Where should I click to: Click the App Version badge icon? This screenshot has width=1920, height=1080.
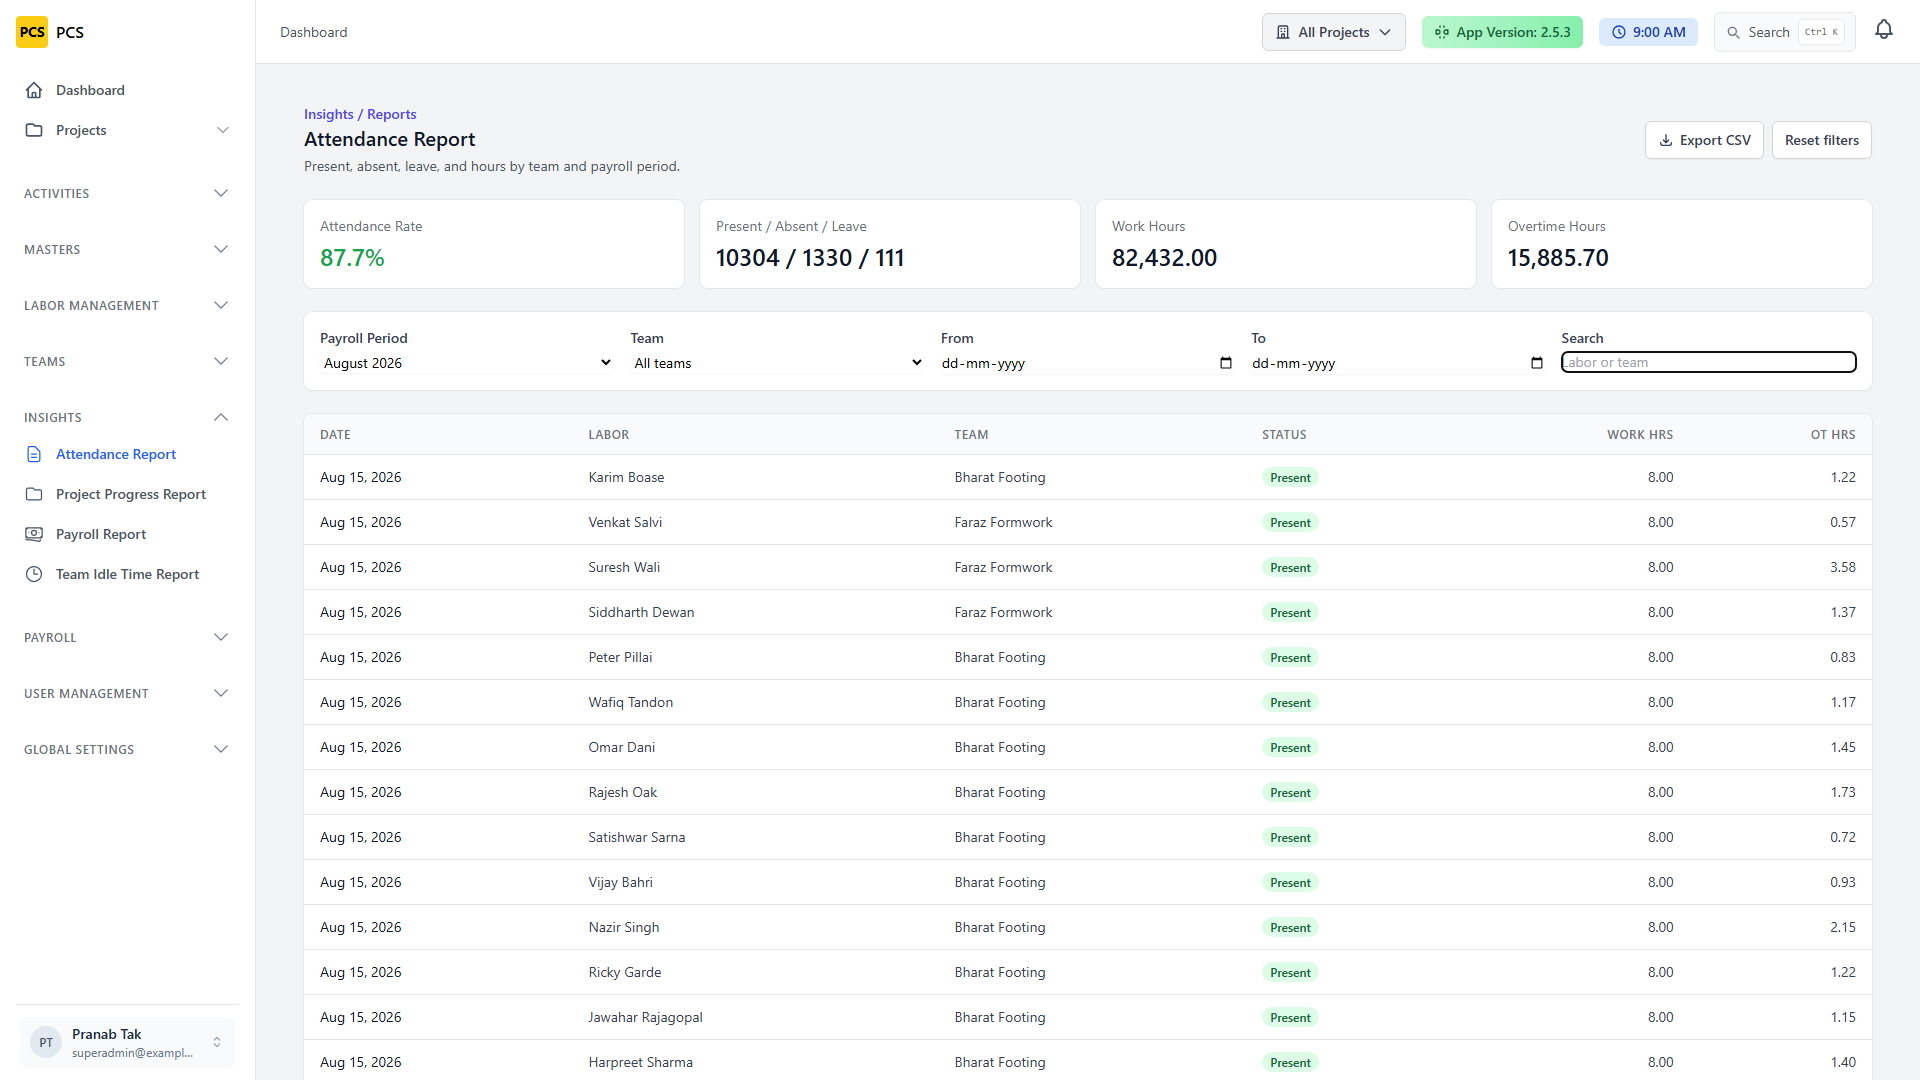1442,32
